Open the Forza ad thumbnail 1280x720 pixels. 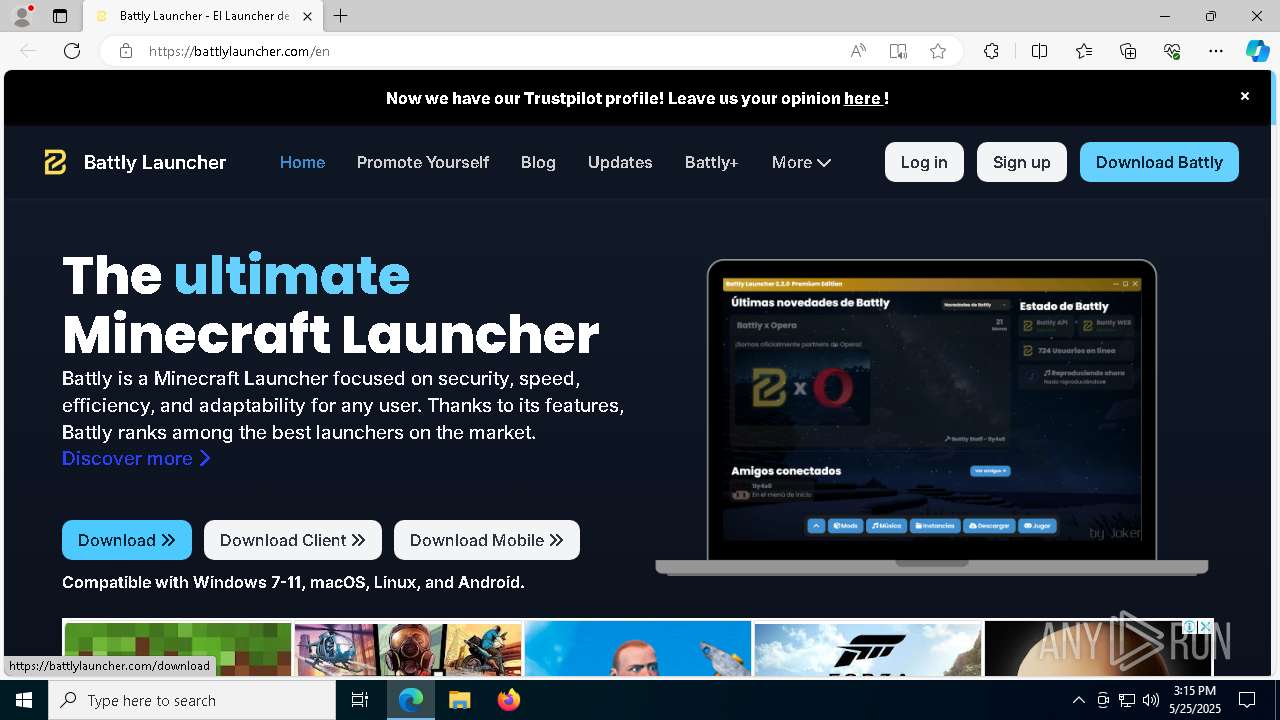pyautogui.click(x=867, y=649)
